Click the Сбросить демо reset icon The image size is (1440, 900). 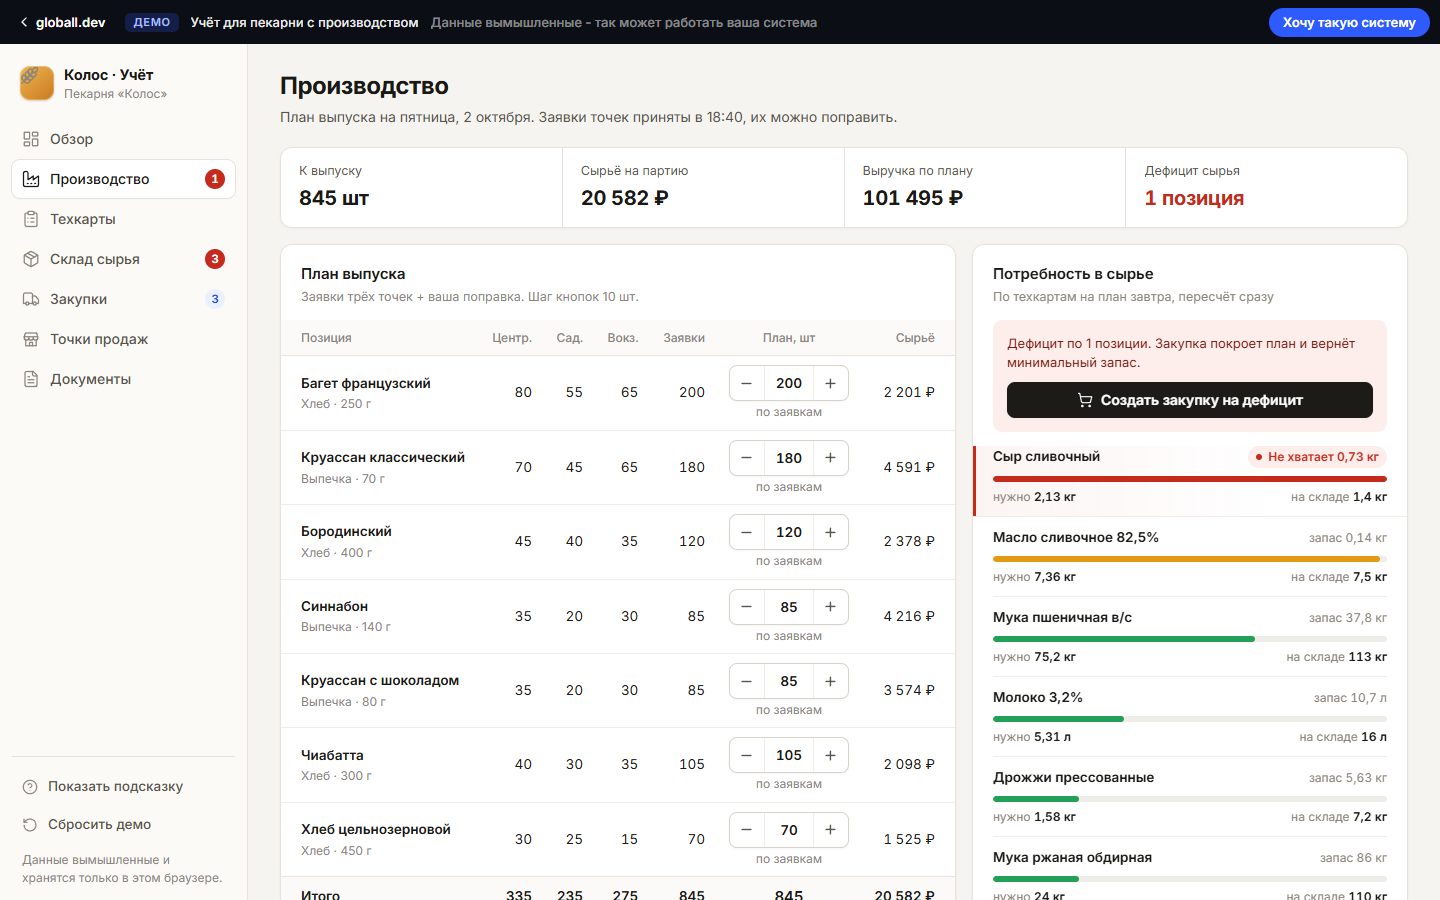30,824
